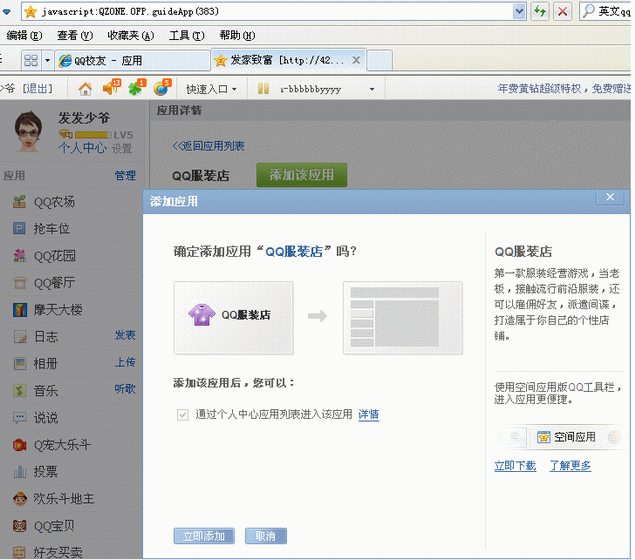Close the 发家致富 tab
Screen dimensions: 635x560
(x=356, y=60)
